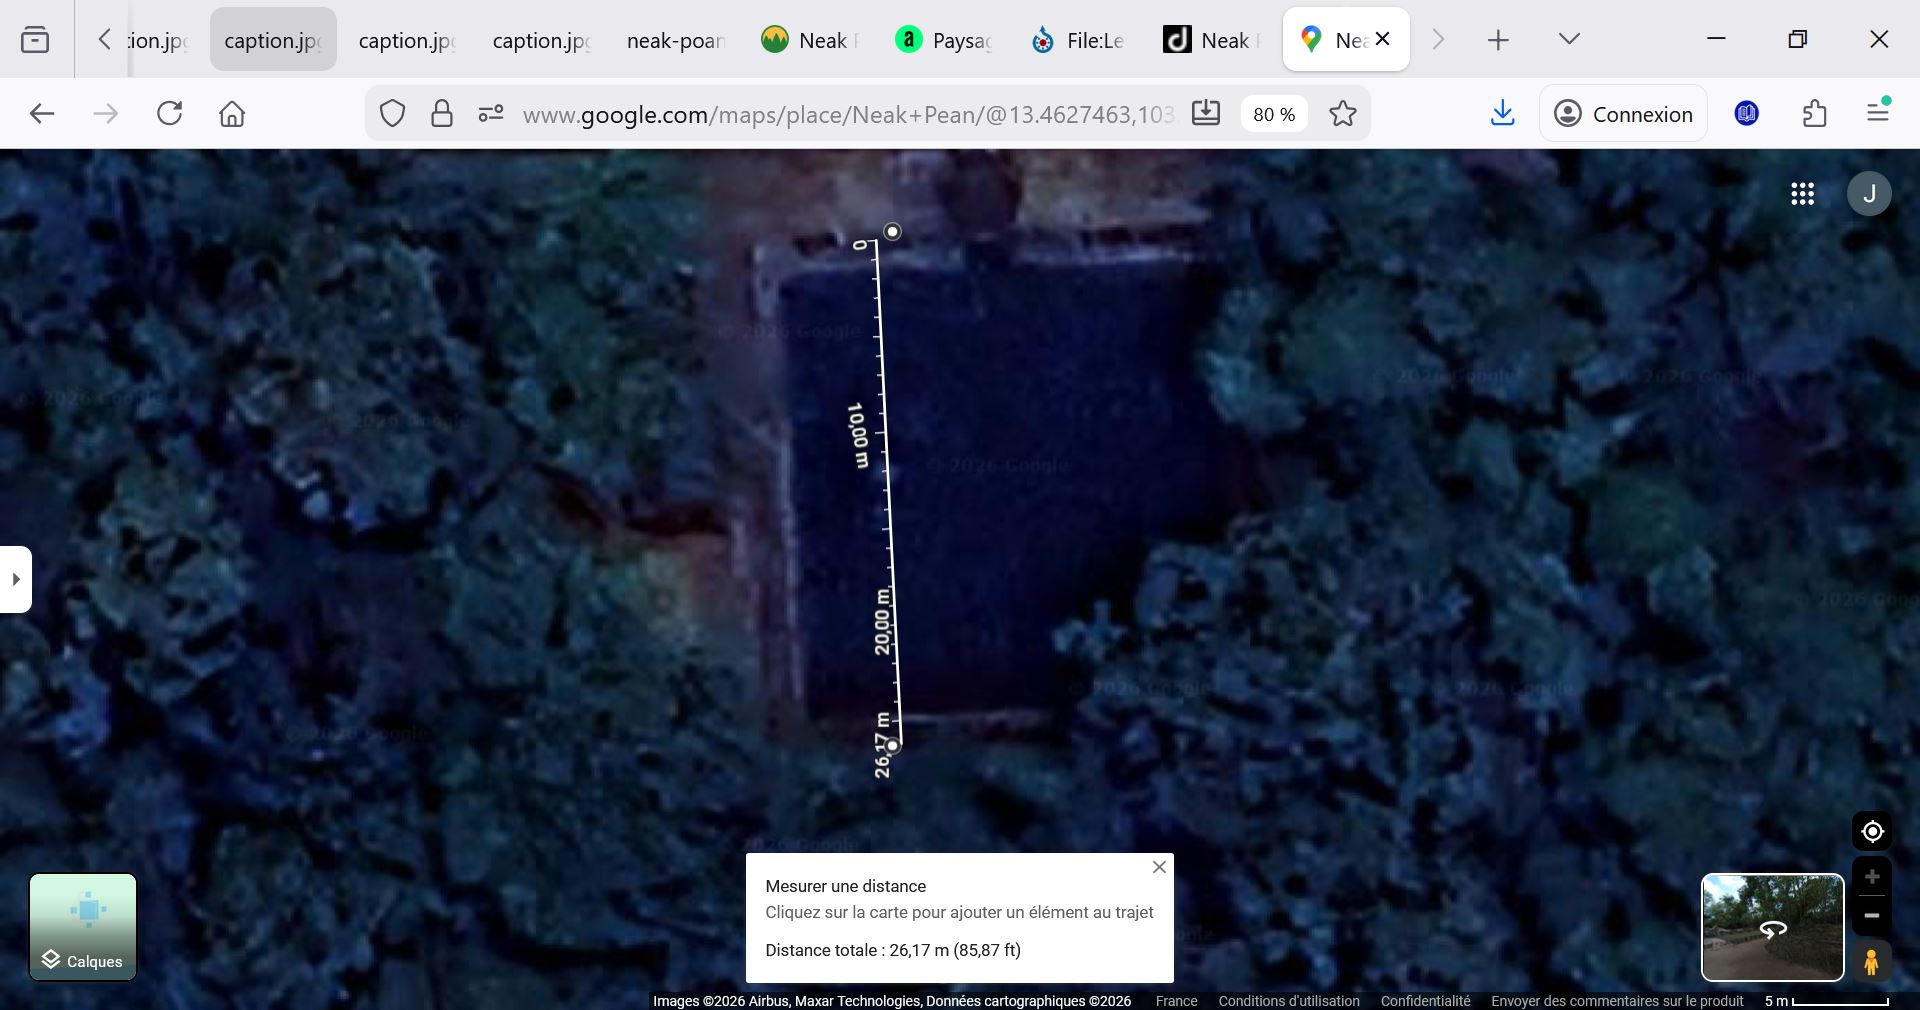
Task: Zoom out the map with minus button
Action: point(1872,915)
